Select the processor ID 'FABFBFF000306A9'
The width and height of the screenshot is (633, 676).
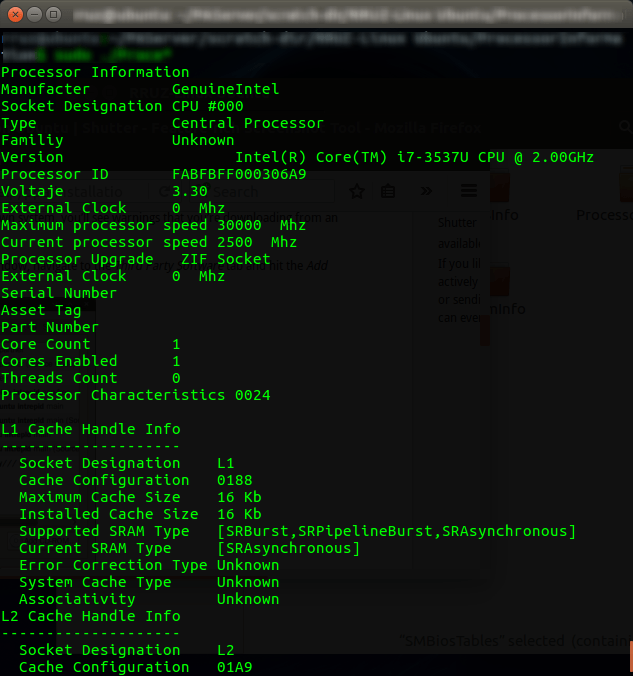[239, 174]
